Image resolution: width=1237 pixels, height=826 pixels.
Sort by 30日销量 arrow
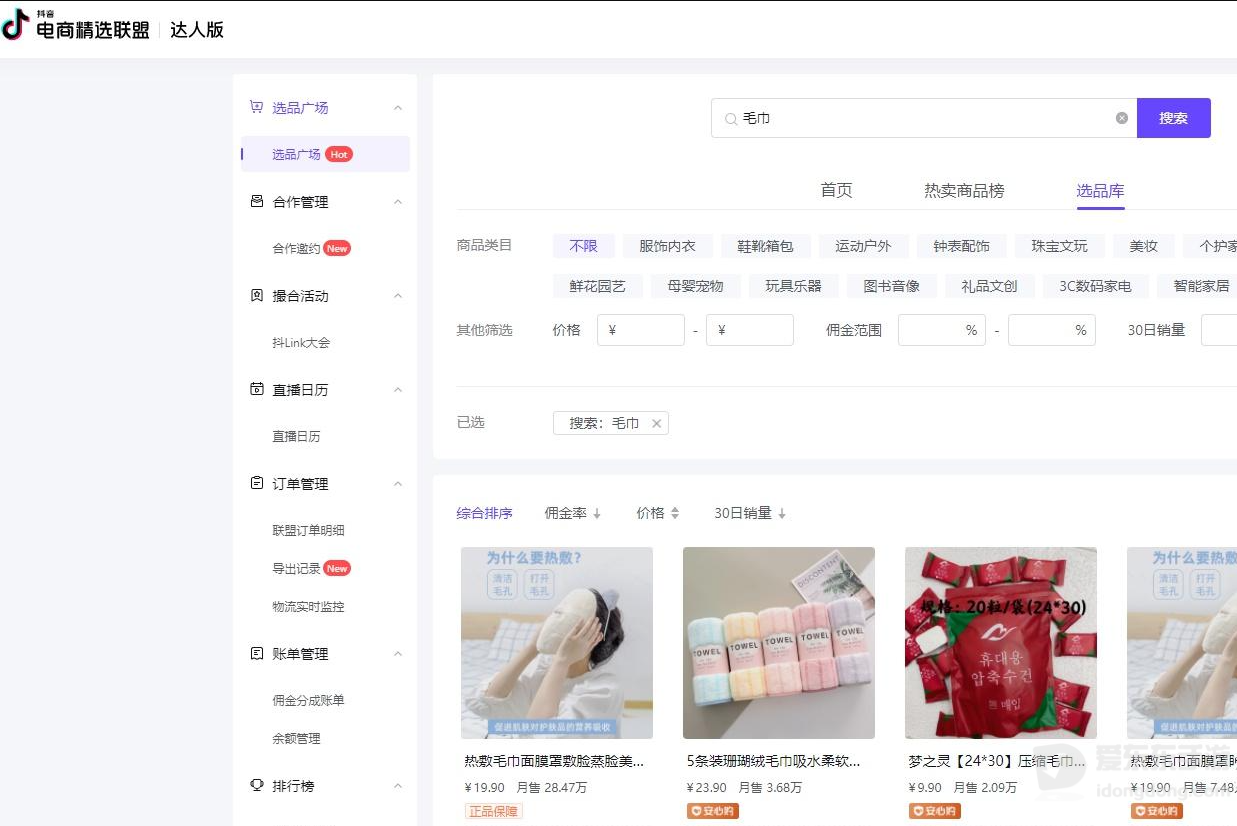pos(782,513)
